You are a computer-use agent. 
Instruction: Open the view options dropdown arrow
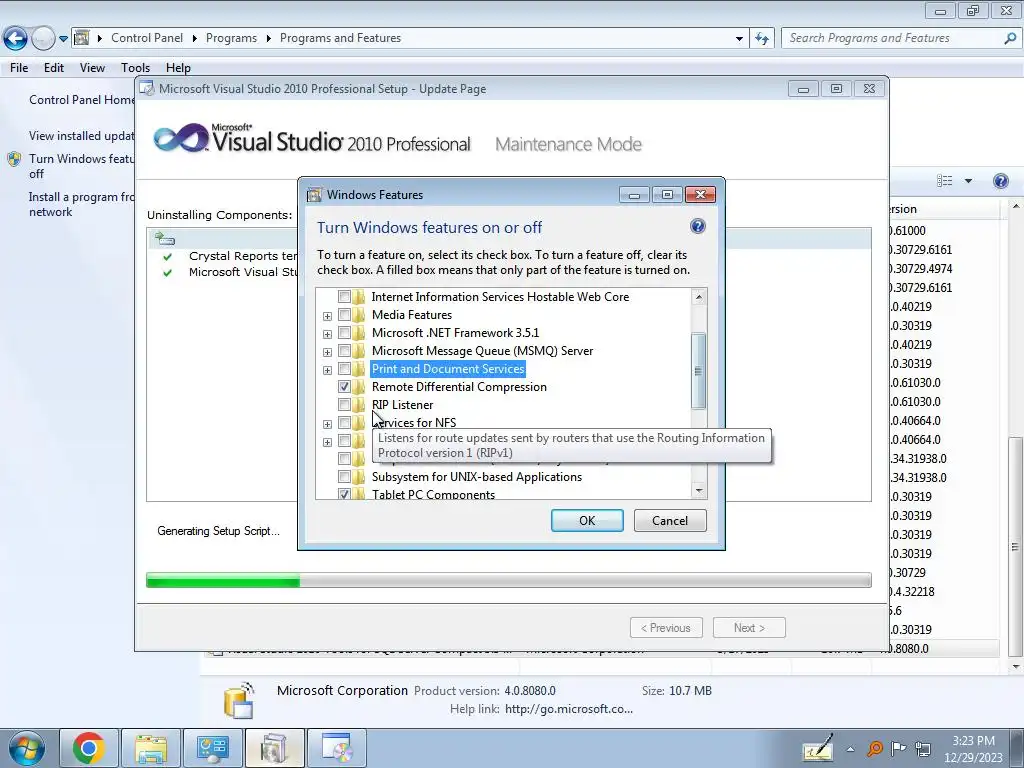(968, 181)
